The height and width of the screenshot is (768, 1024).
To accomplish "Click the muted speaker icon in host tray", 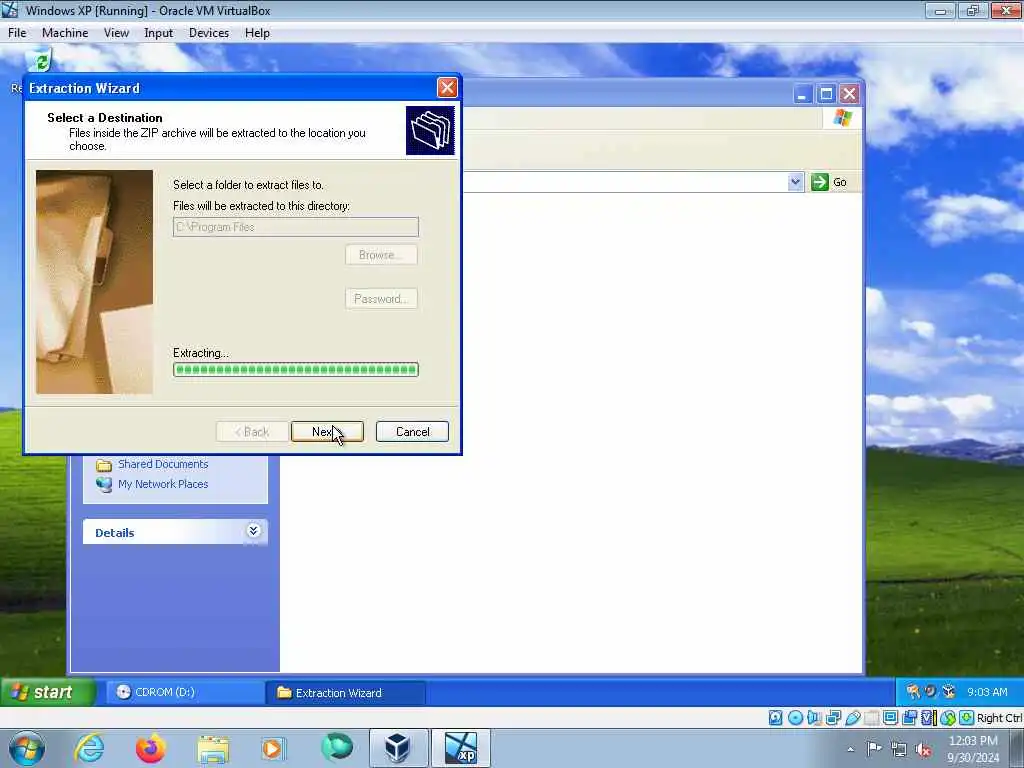I will point(923,749).
